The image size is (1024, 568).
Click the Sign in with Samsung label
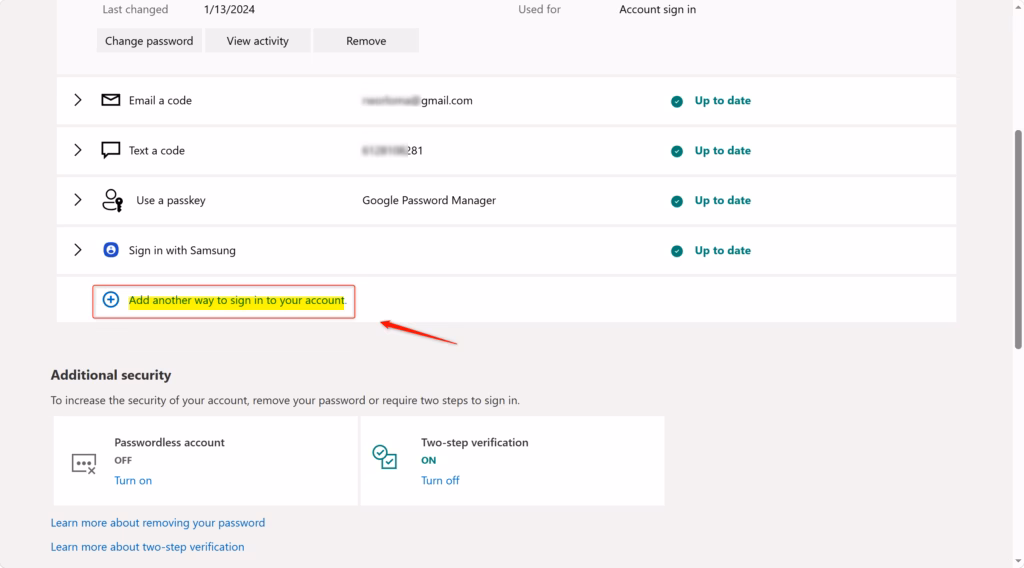182,250
